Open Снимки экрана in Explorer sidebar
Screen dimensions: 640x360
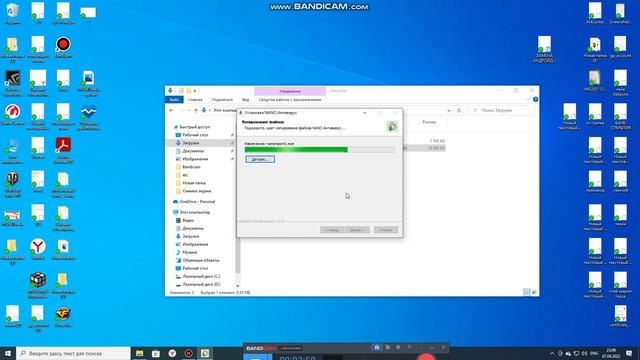click(x=197, y=191)
